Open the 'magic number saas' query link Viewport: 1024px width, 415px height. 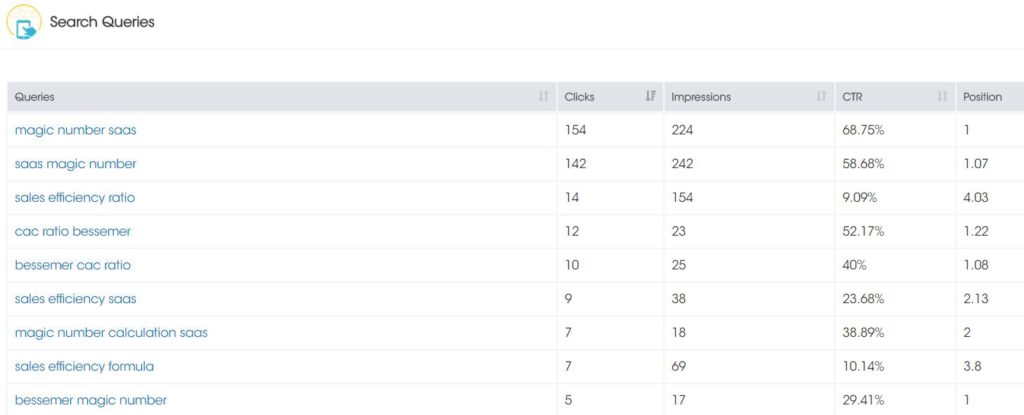click(76, 130)
